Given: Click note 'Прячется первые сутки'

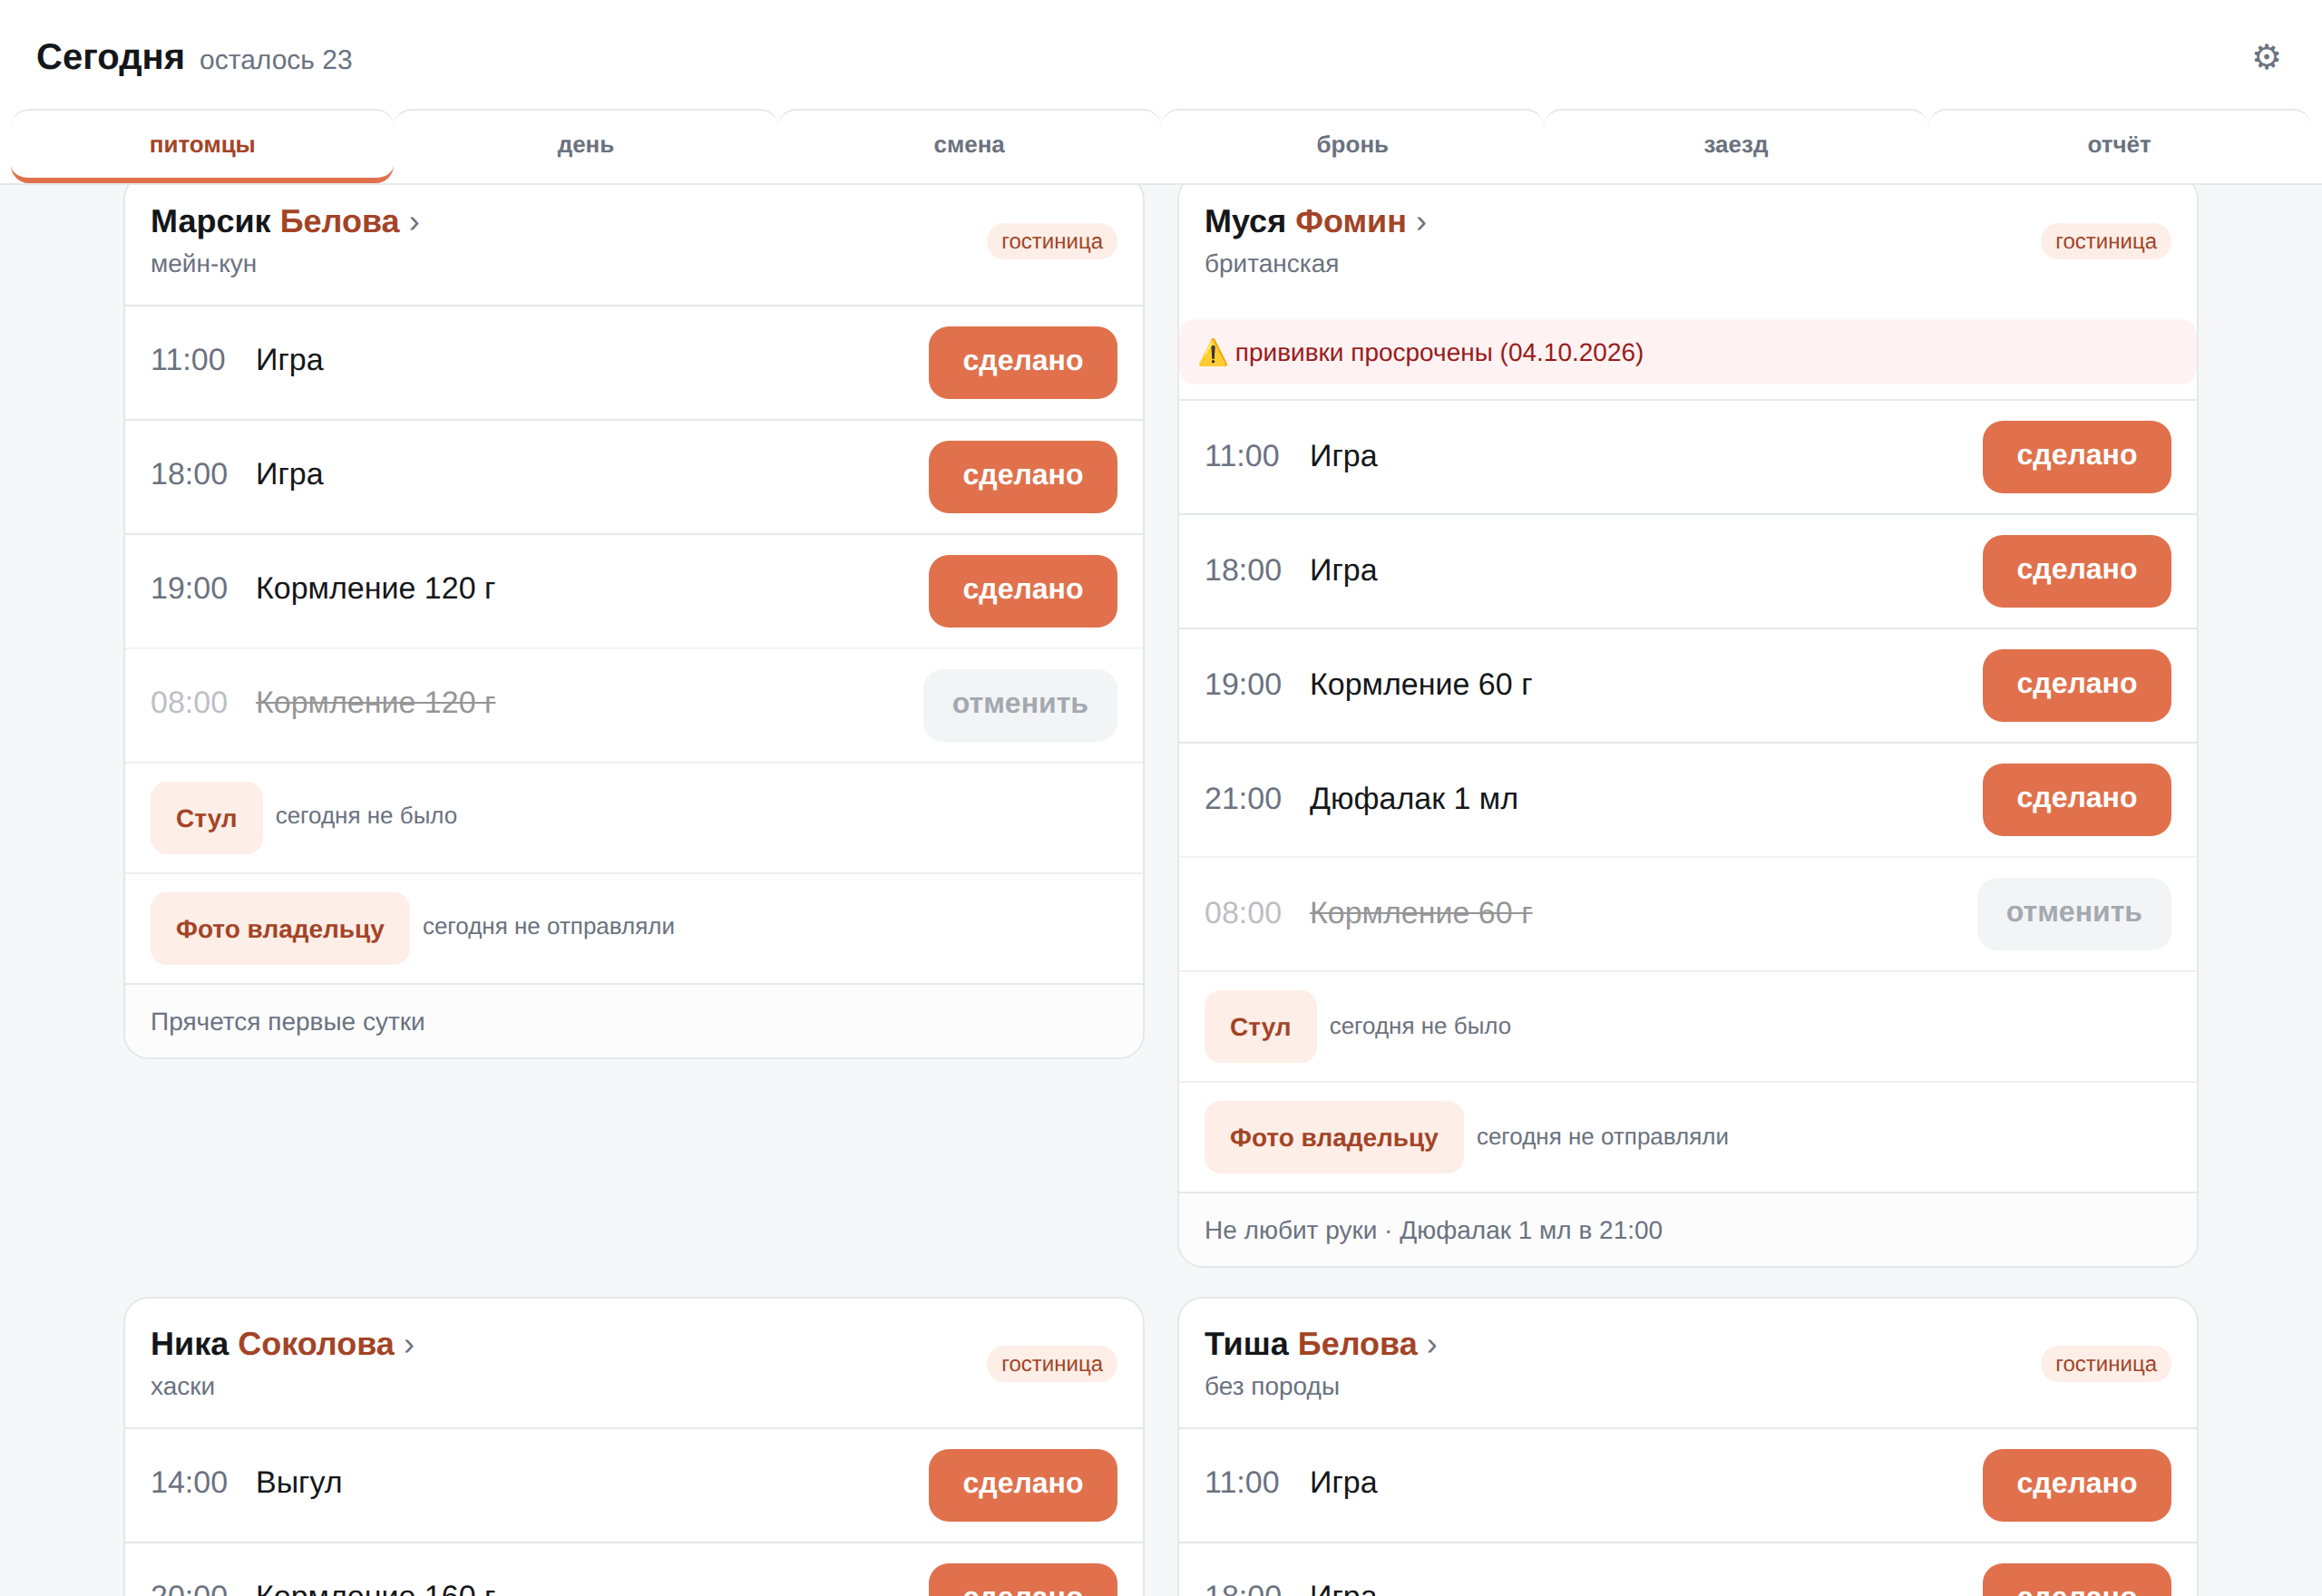Looking at the screenshot, I should pos(287,1022).
